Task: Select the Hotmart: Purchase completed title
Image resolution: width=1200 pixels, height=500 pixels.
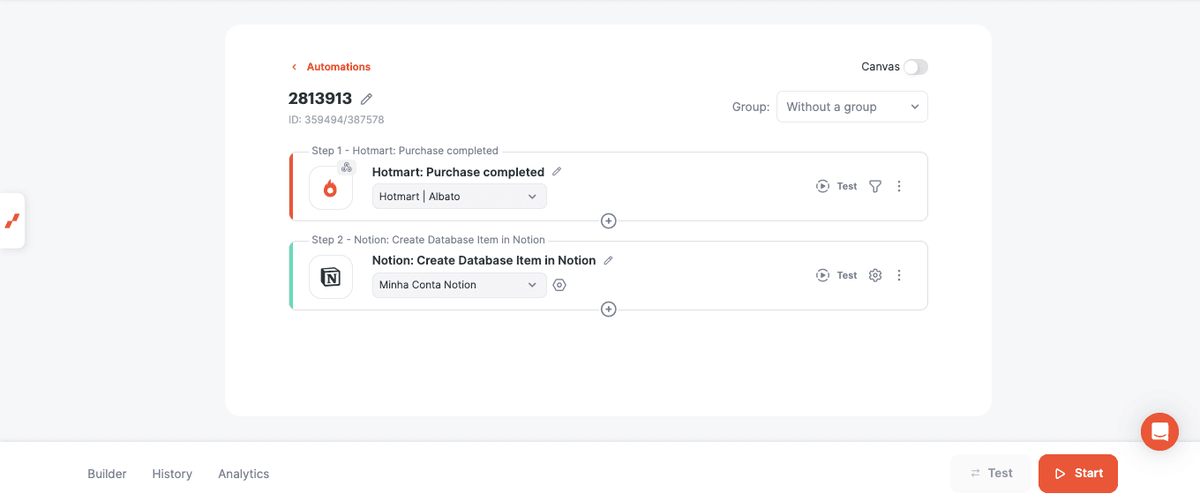Action: tap(458, 172)
